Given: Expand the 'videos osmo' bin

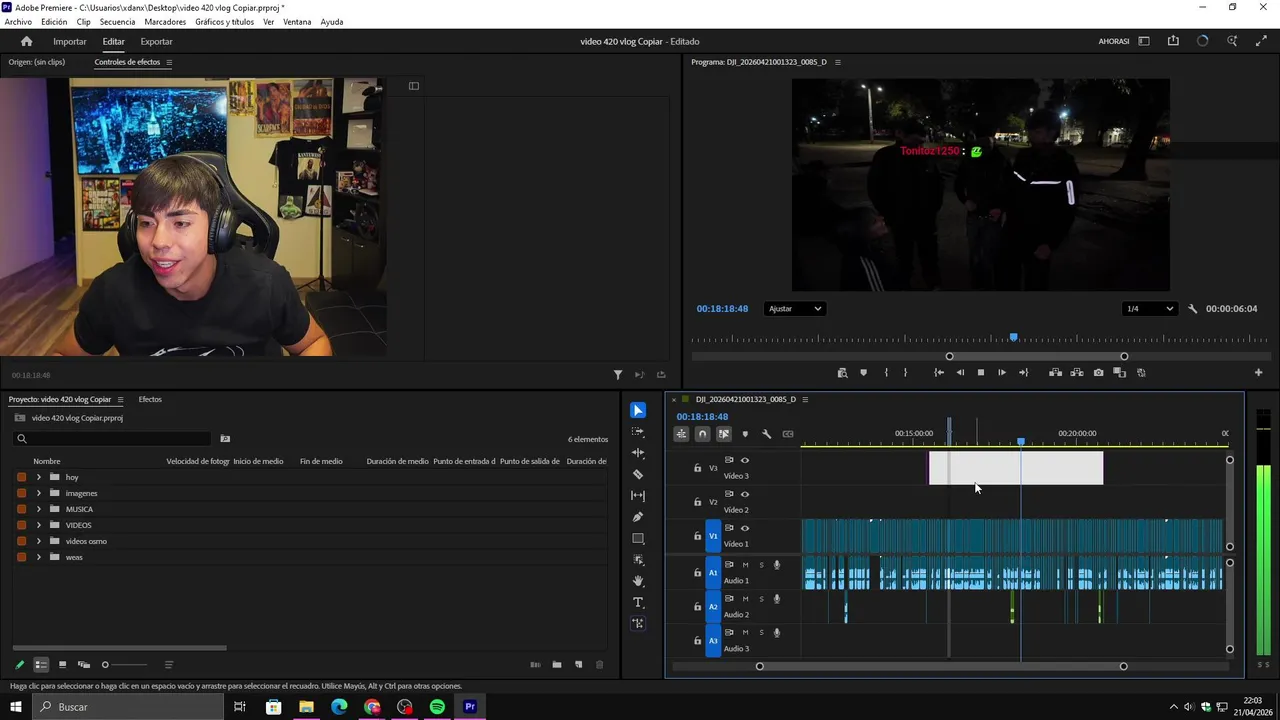Looking at the screenshot, I should (x=39, y=541).
